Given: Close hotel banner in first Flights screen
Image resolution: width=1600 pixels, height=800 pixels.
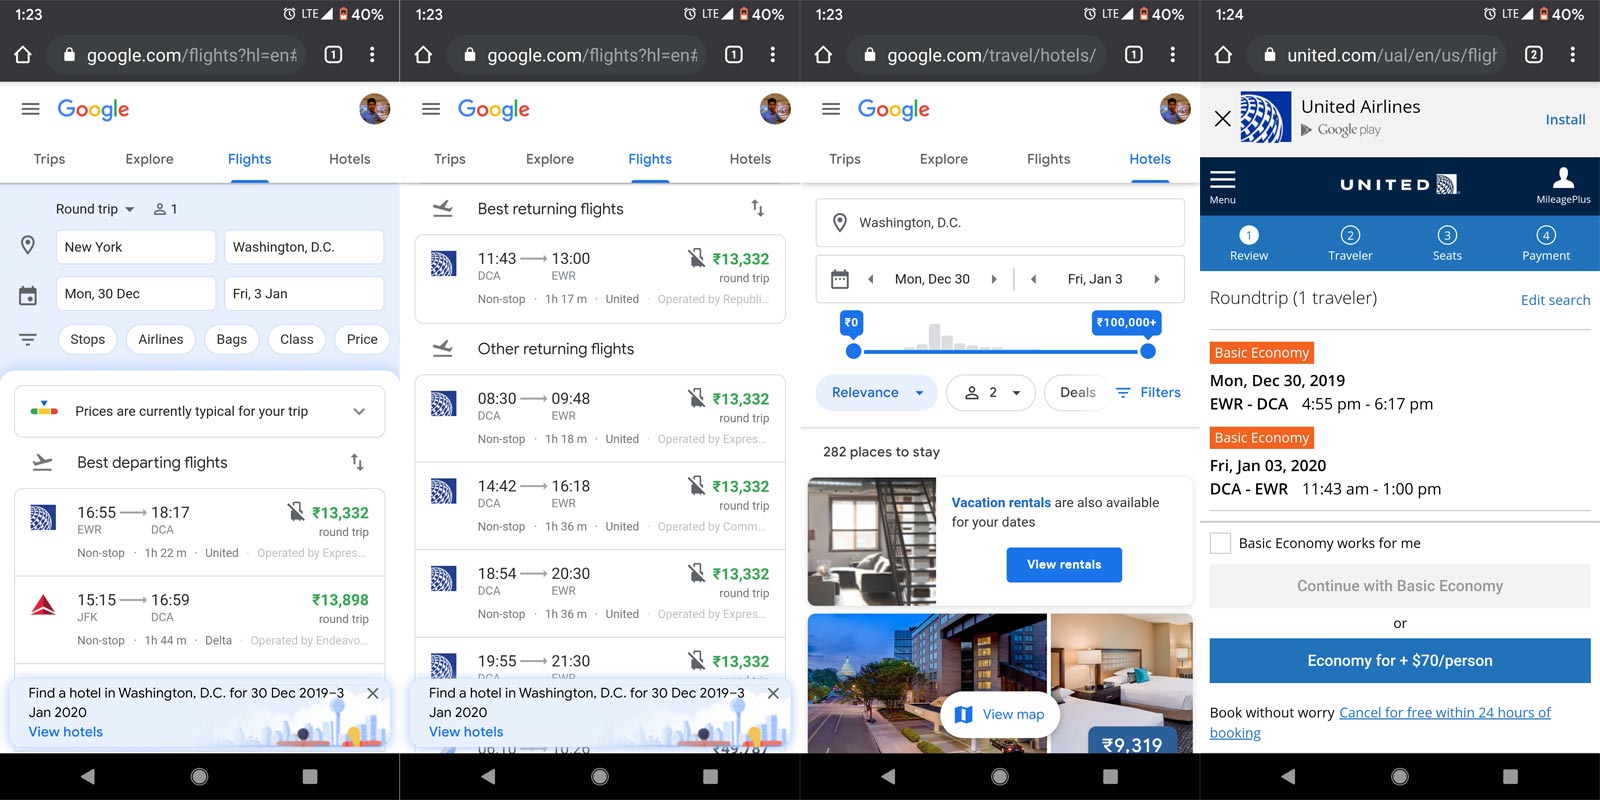Looking at the screenshot, I should (373, 693).
